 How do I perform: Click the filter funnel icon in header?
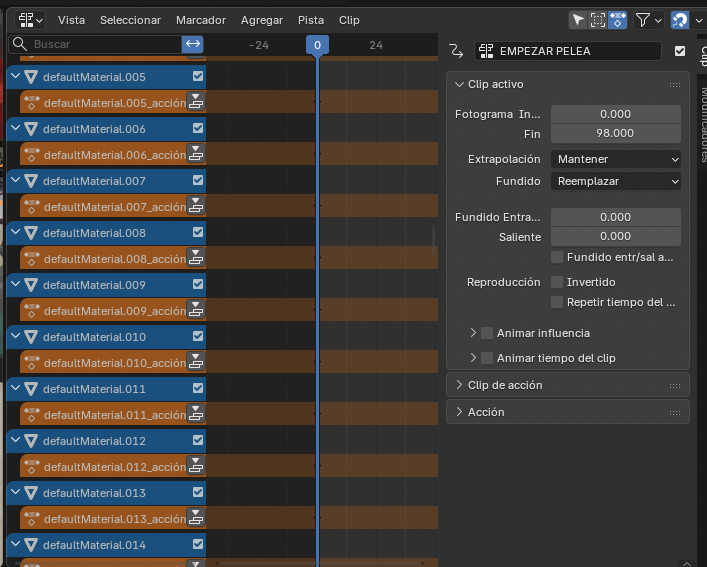pos(643,19)
